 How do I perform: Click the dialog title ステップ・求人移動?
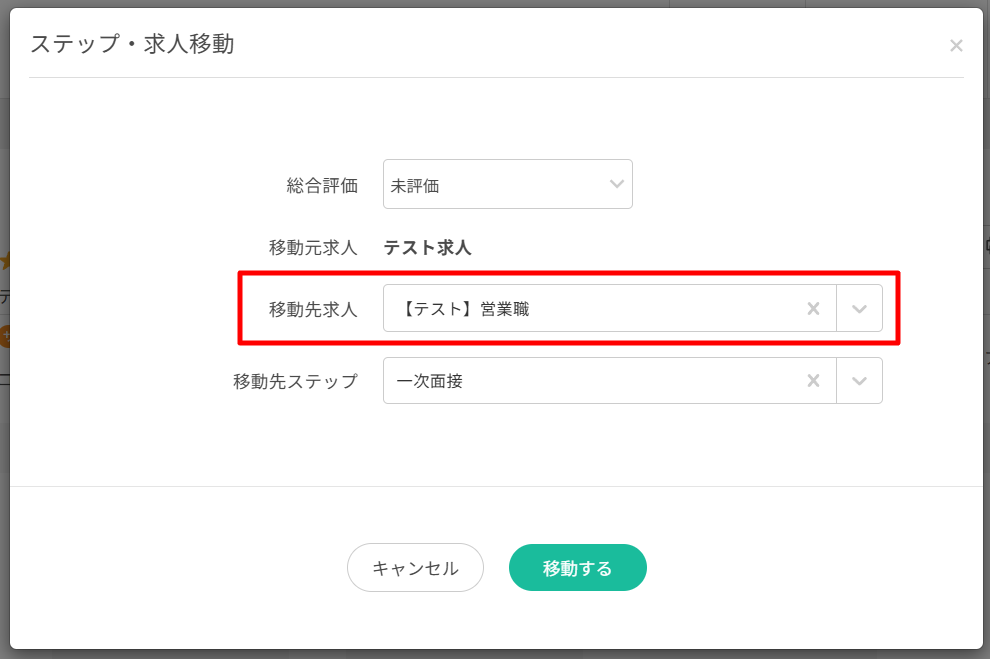[x=132, y=44]
